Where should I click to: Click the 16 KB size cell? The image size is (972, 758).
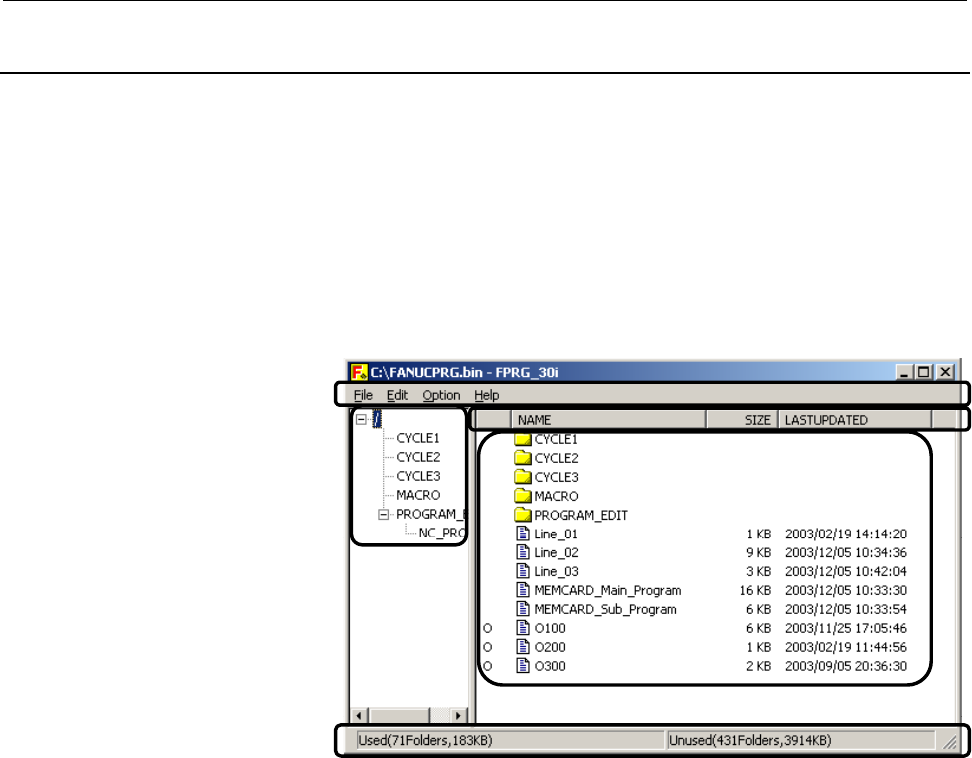755,590
